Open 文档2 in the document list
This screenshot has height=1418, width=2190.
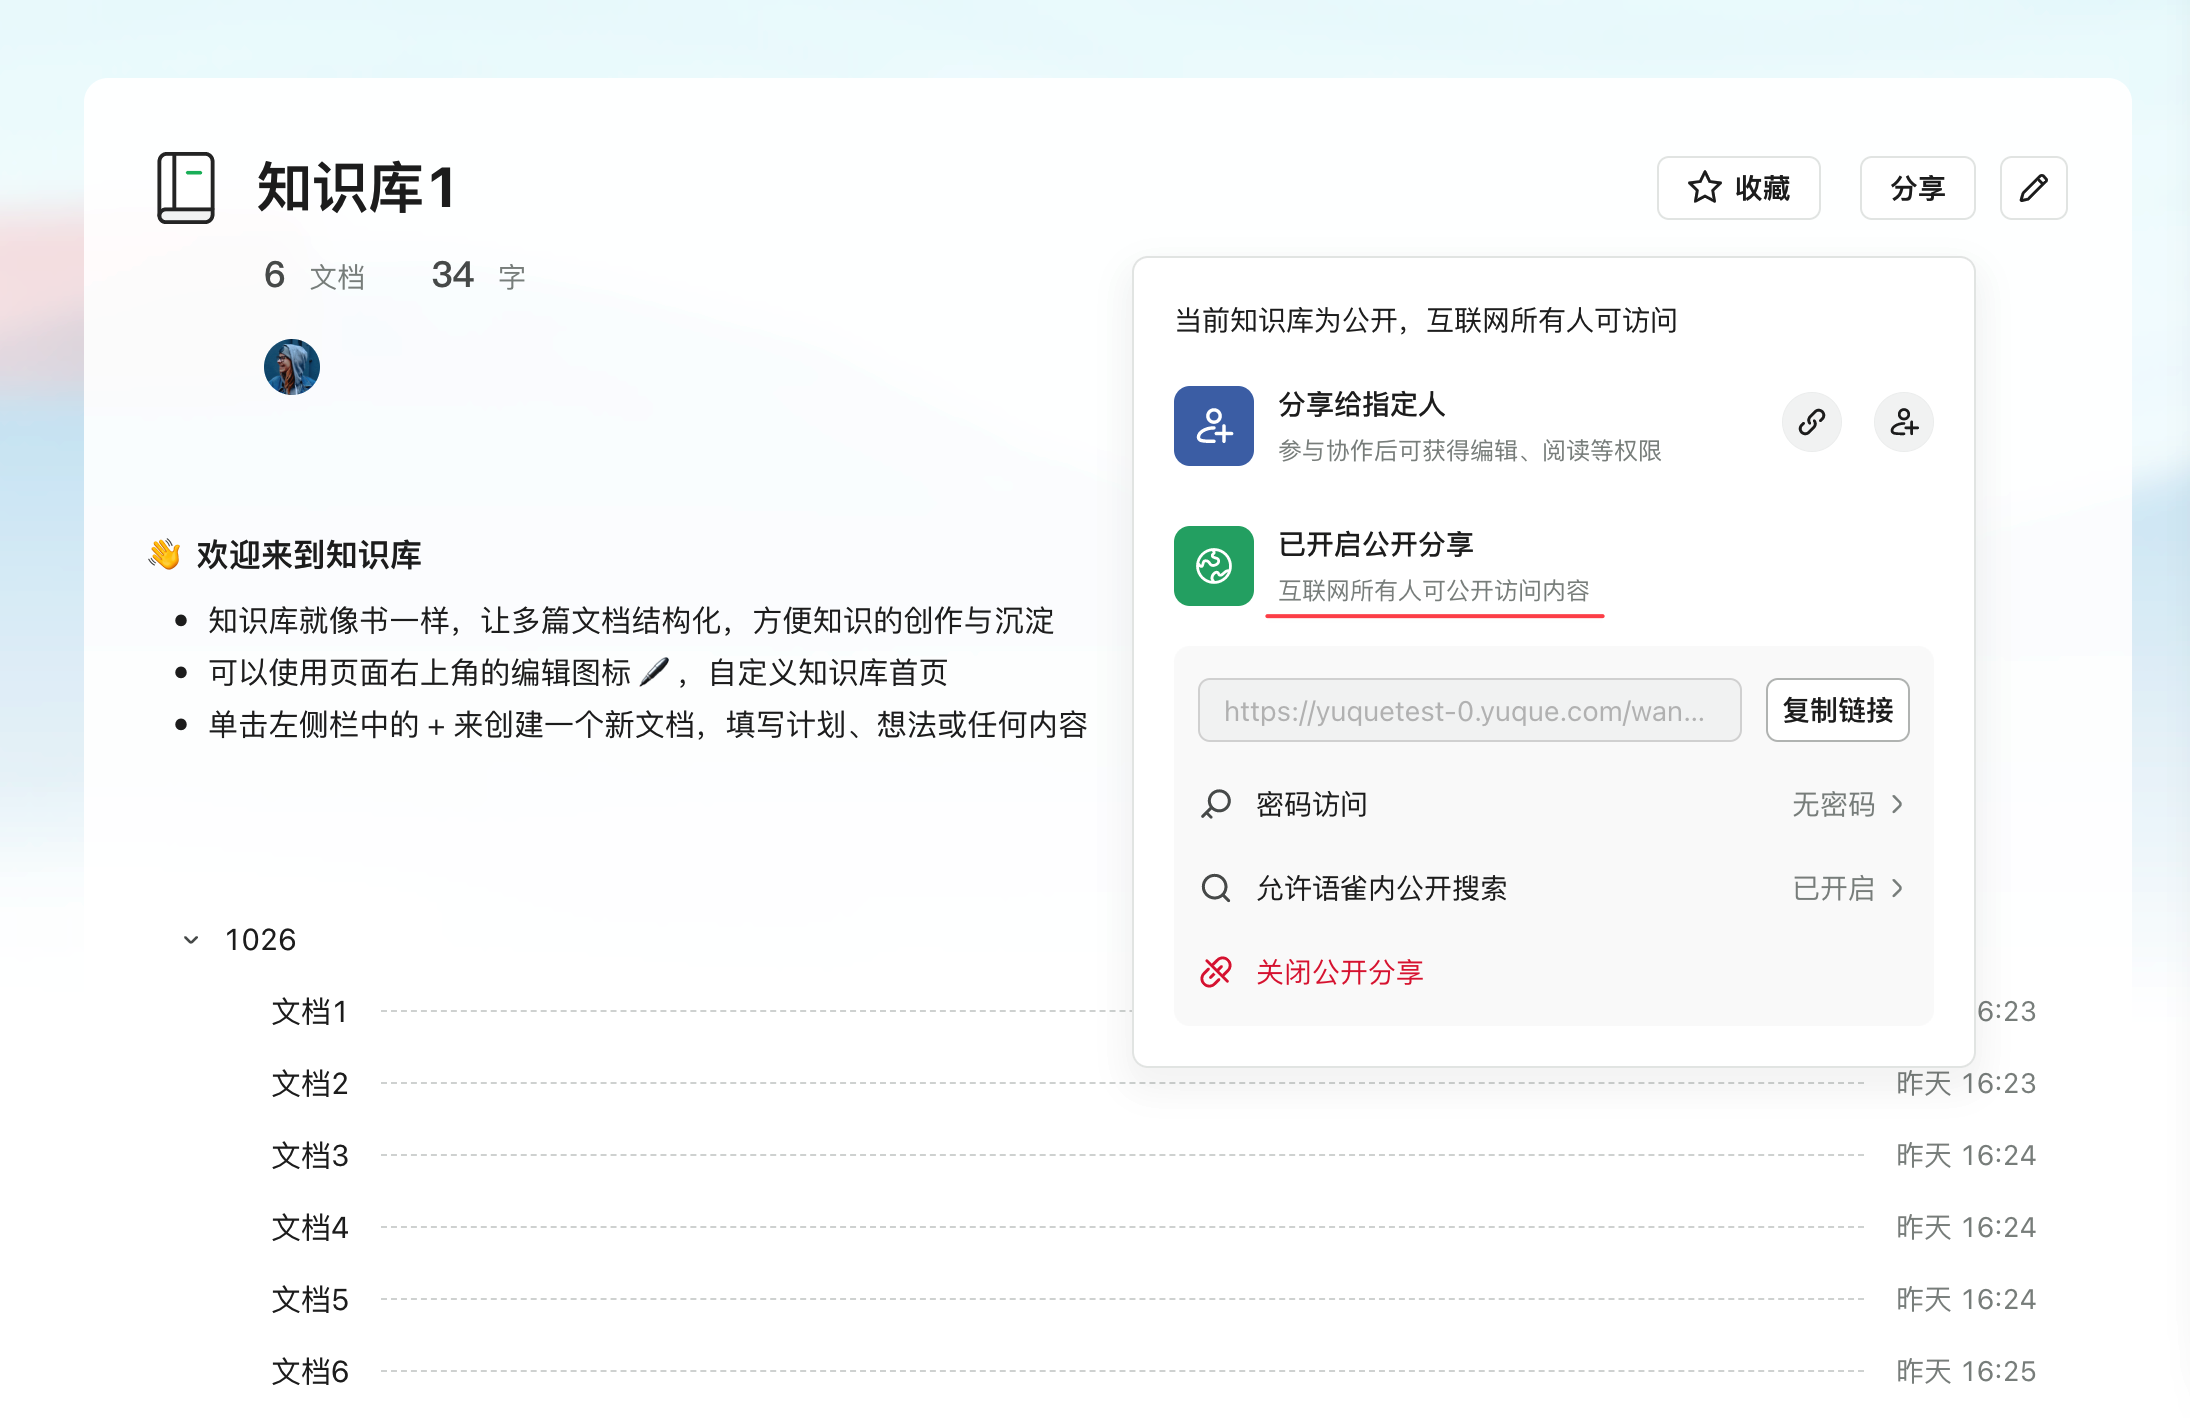point(310,1083)
